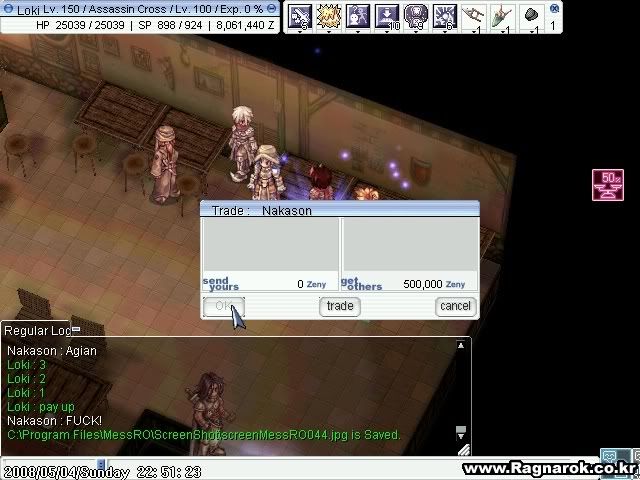Cancel the trade with Nakason

456,307
